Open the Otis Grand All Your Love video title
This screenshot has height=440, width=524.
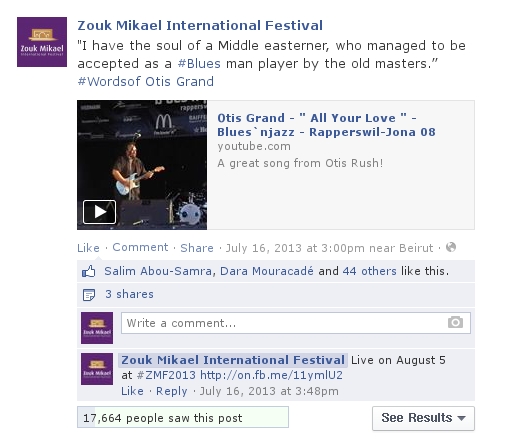pos(326,125)
